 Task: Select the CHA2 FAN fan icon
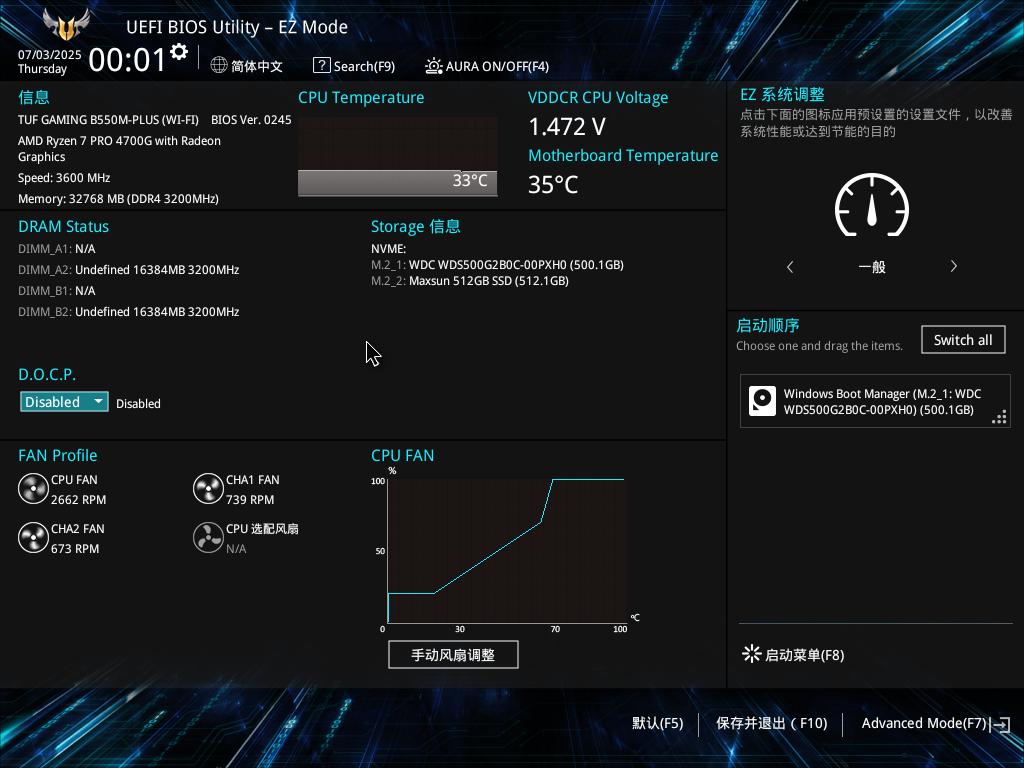[x=33, y=537]
